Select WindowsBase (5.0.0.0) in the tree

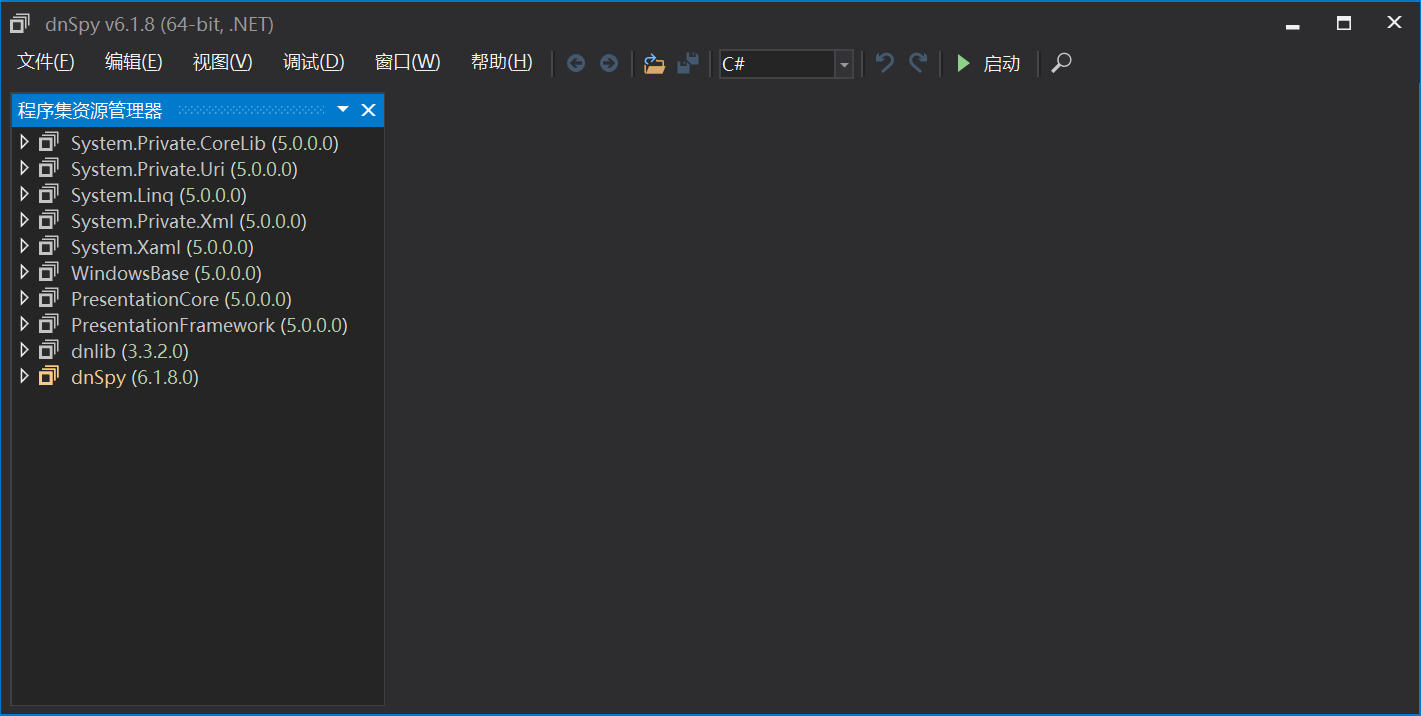pyautogui.click(x=166, y=273)
